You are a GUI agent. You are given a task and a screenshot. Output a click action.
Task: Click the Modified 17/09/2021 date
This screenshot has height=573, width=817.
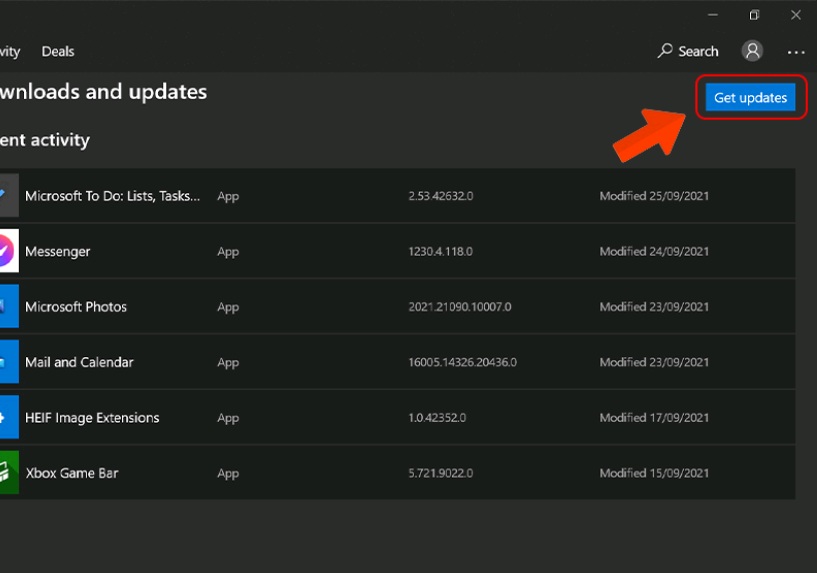tap(654, 418)
